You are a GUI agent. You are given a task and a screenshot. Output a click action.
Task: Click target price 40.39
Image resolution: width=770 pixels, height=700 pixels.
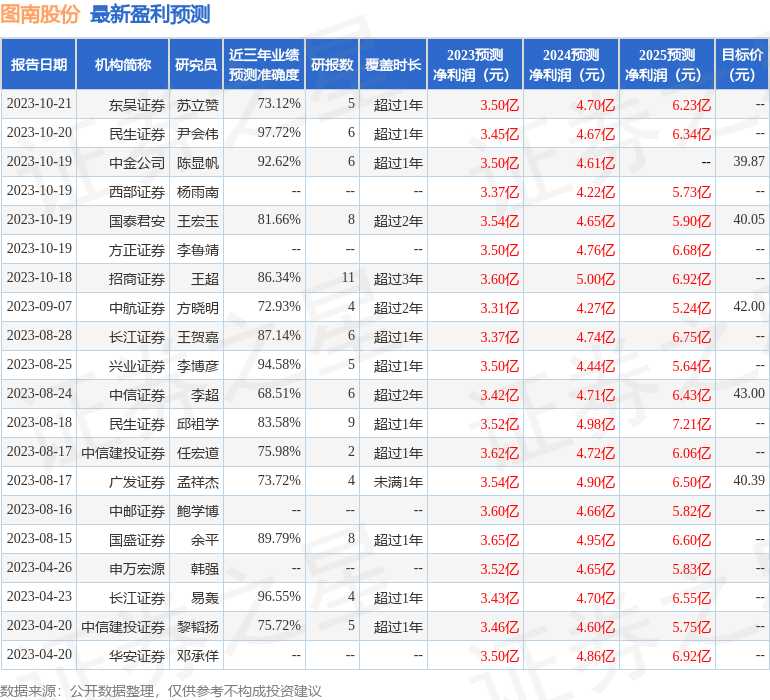[x=749, y=480]
